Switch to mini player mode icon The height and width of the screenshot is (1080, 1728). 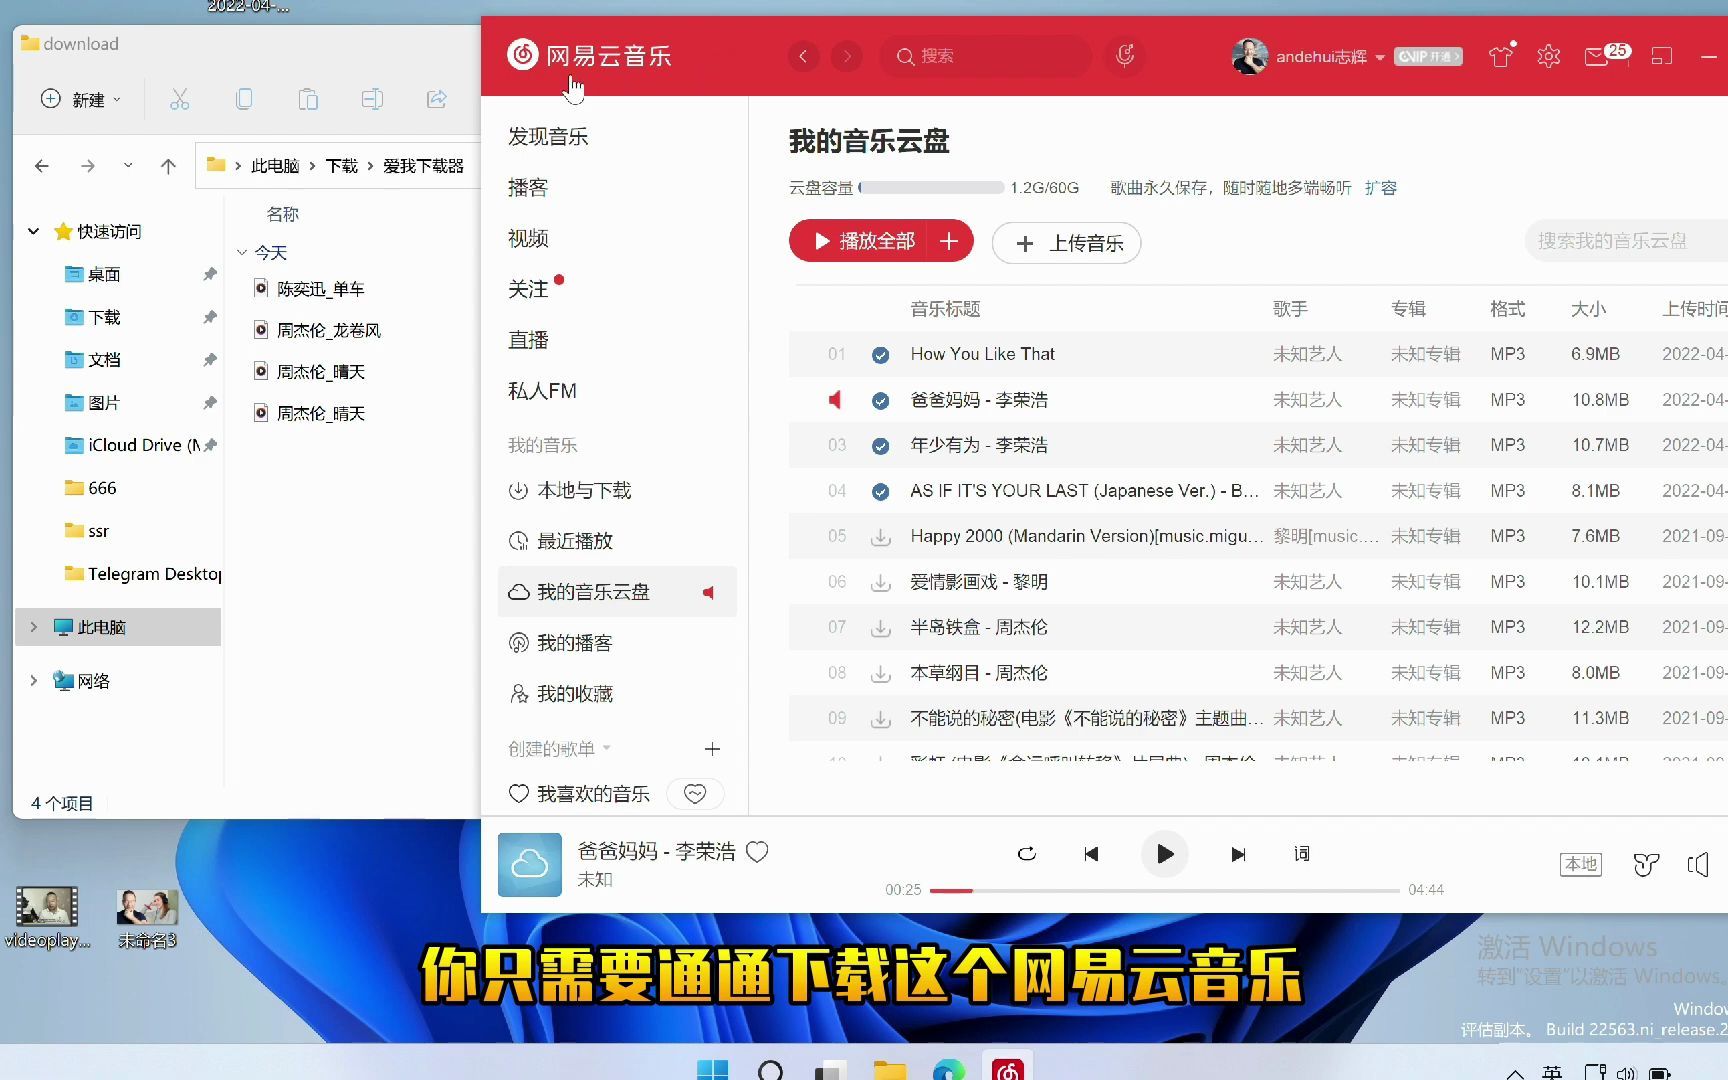click(1662, 56)
